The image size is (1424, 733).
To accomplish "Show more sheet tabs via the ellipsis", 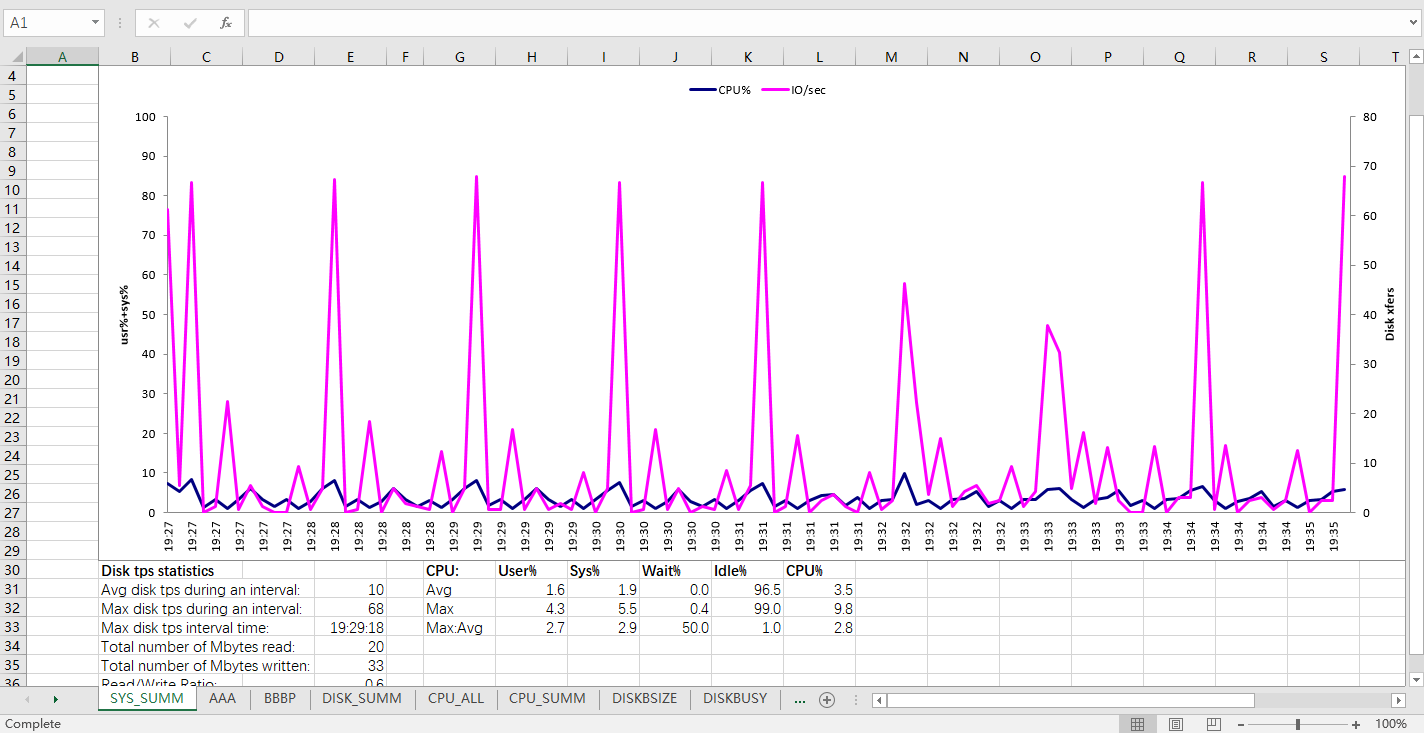I will click(x=799, y=699).
